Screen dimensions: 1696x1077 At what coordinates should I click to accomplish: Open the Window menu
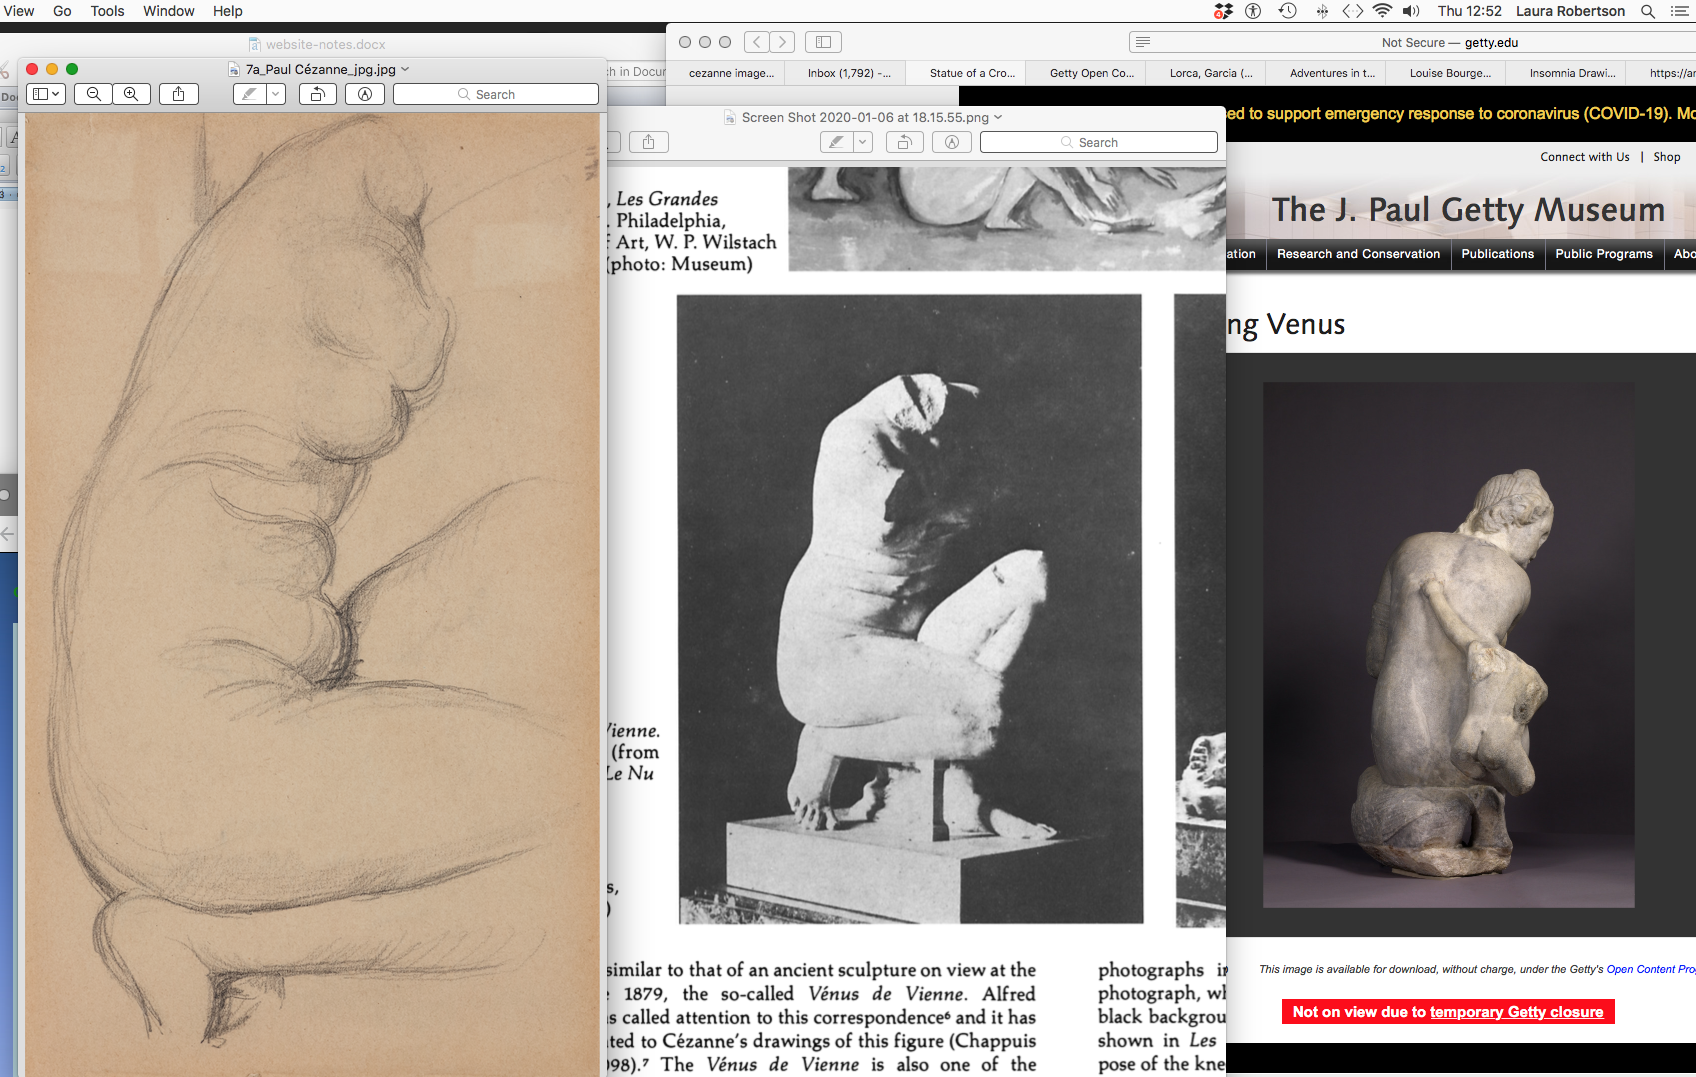click(x=169, y=11)
